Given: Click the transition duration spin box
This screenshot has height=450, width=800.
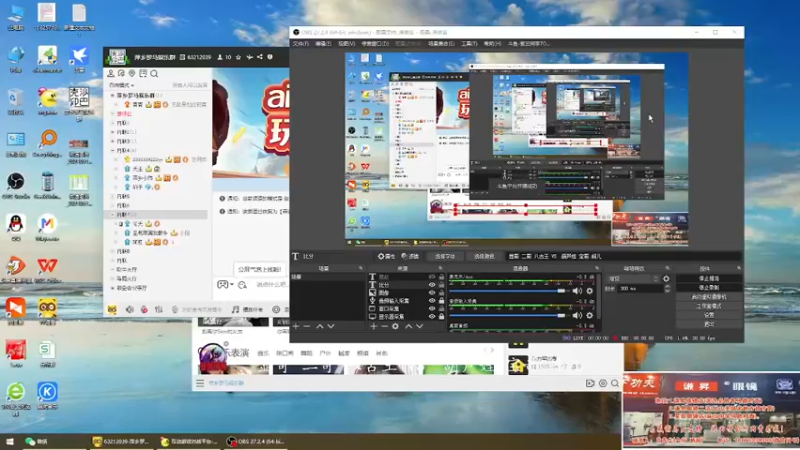Looking at the screenshot, I should (x=644, y=289).
